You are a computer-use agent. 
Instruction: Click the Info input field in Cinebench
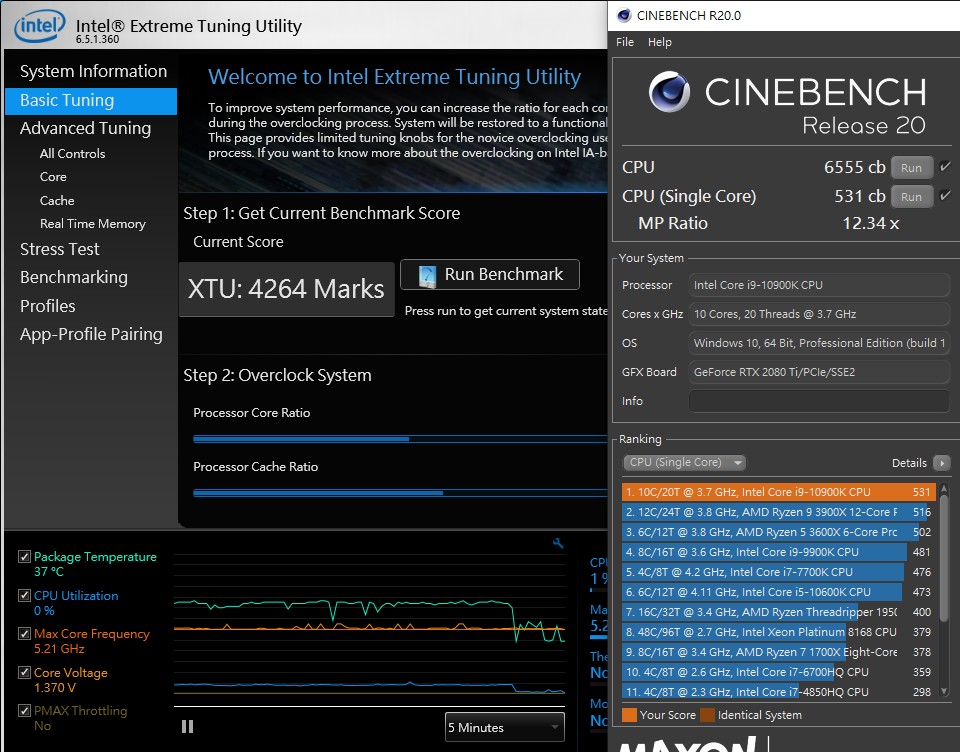[819, 401]
